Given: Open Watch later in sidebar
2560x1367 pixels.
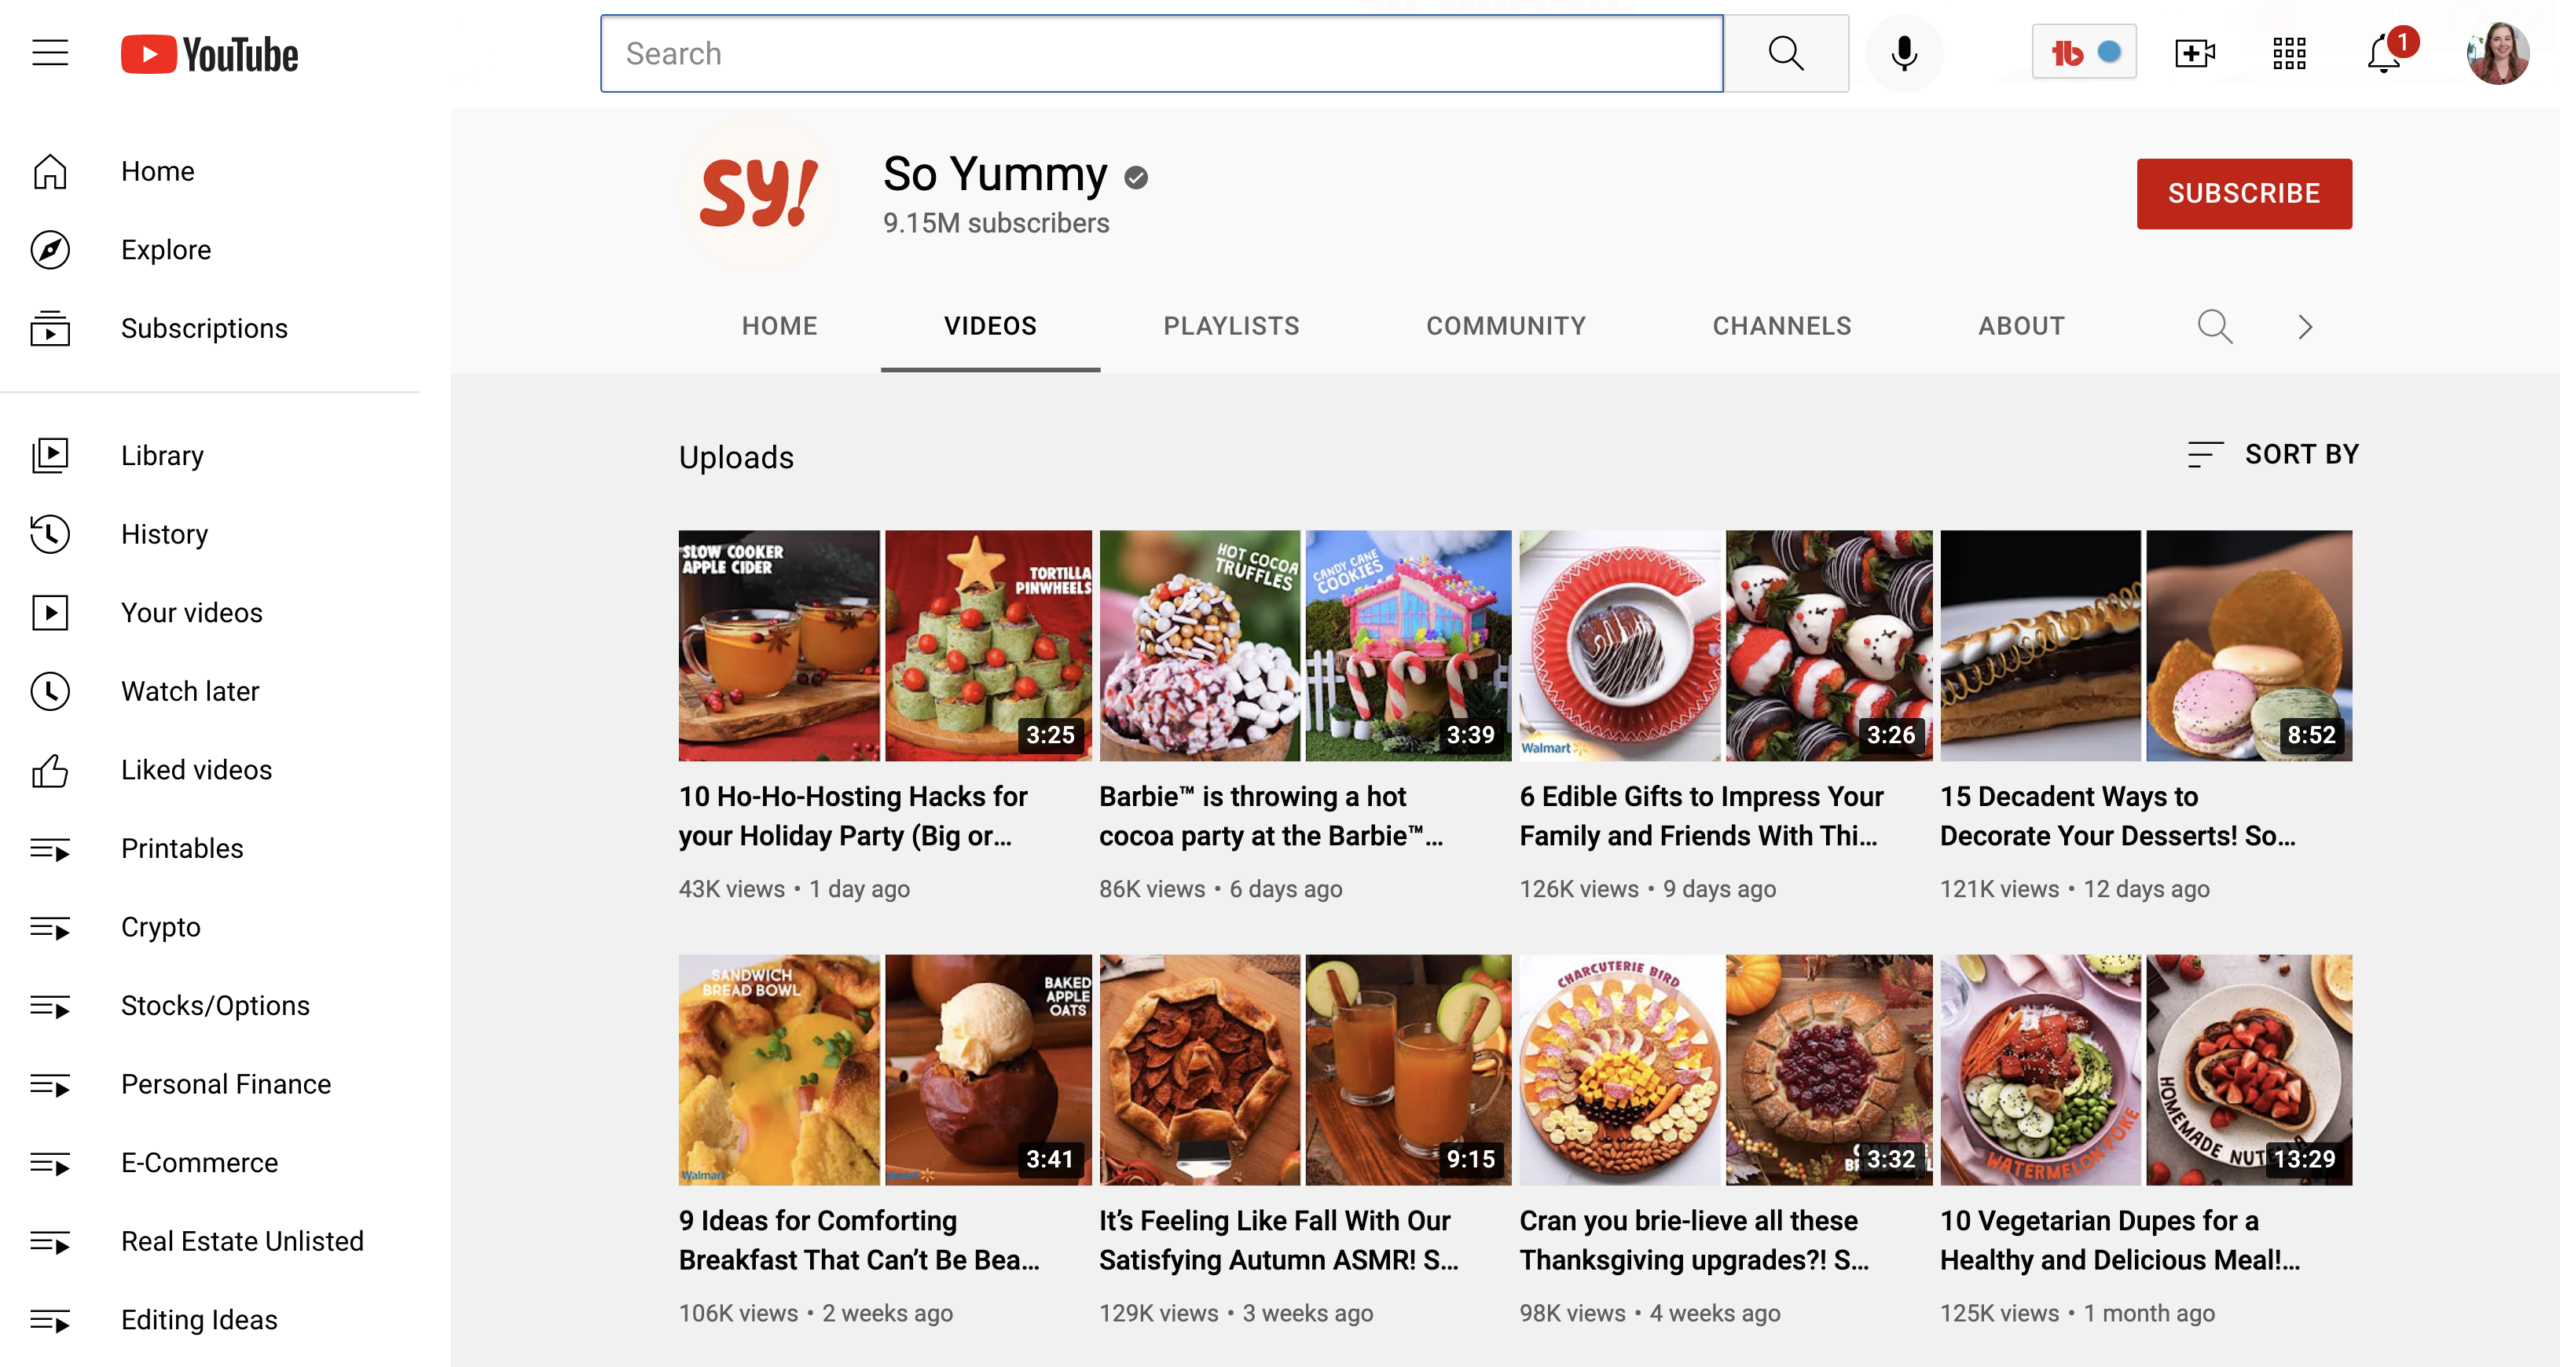Looking at the screenshot, I should (x=210, y=691).
